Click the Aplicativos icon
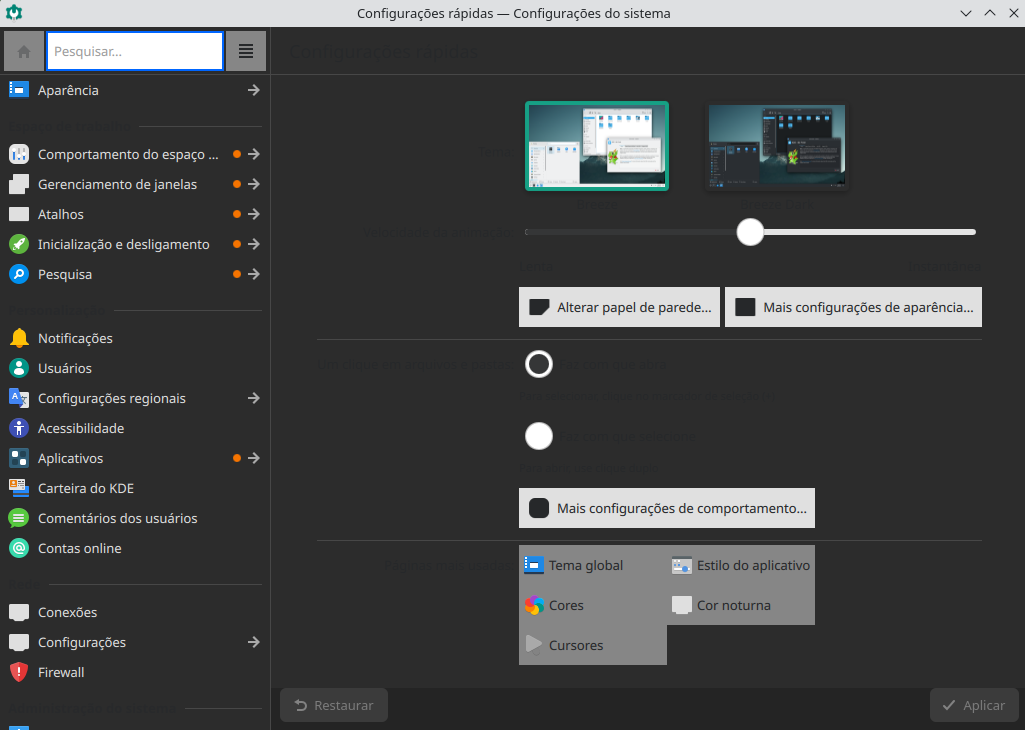This screenshot has height=730, width=1025. pyautogui.click(x=19, y=458)
